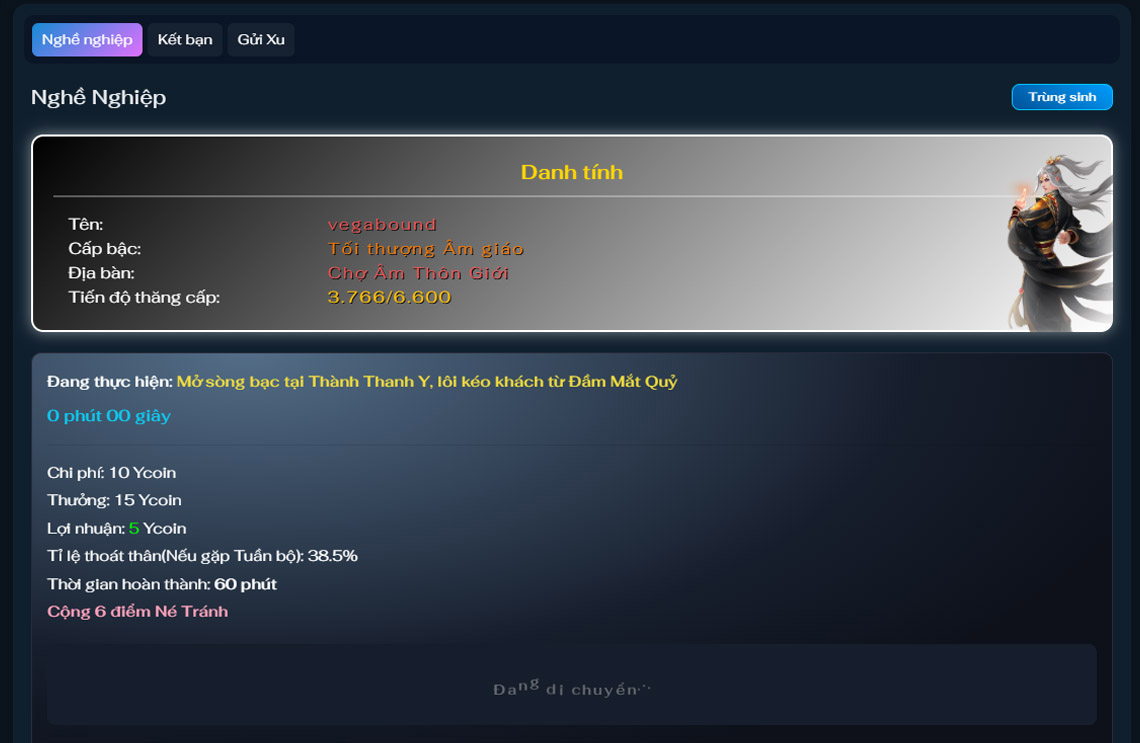This screenshot has width=1140, height=743.
Task: Click the green profit value 5 Ycoin
Action: [158, 529]
